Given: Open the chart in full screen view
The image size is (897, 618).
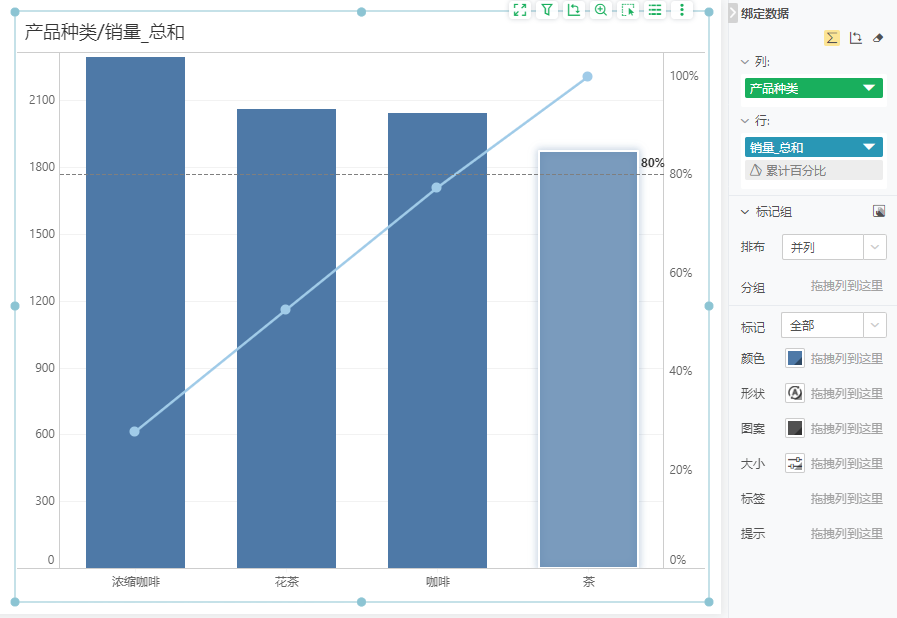Looking at the screenshot, I should (x=520, y=11).
